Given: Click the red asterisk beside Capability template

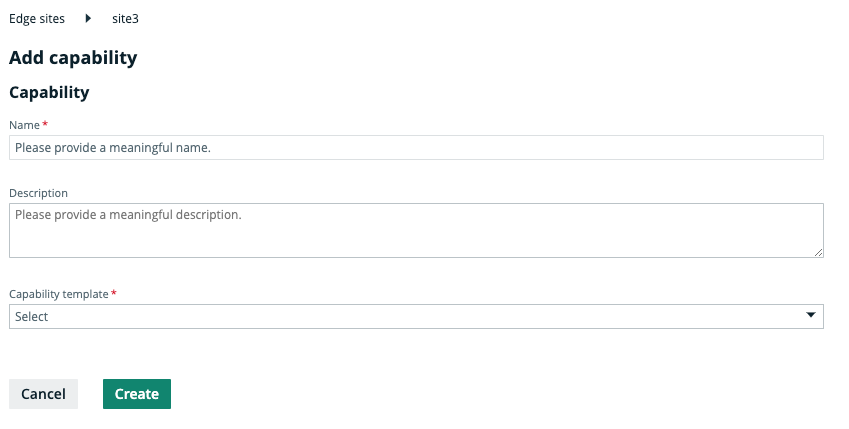Looking at the screenshot, I should click(x=113, y=294).
